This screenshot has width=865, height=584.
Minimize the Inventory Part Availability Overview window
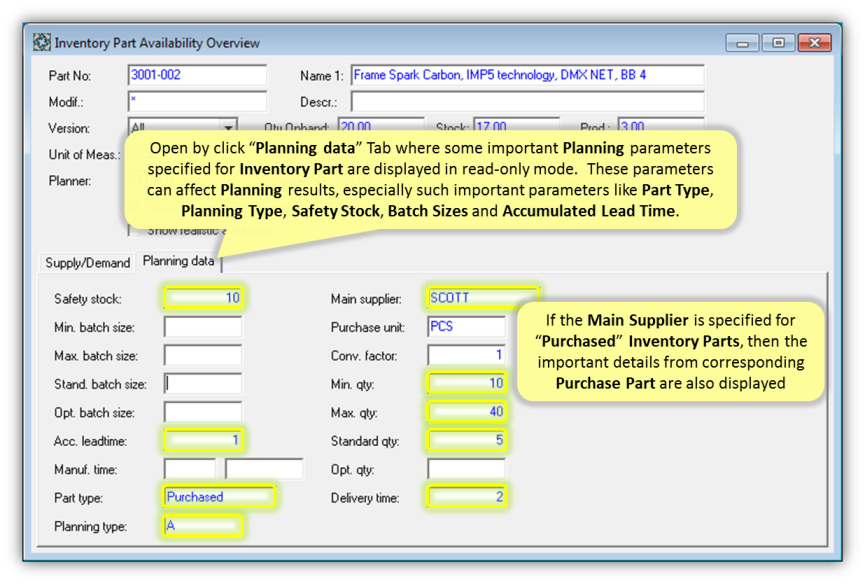(743, 42)
